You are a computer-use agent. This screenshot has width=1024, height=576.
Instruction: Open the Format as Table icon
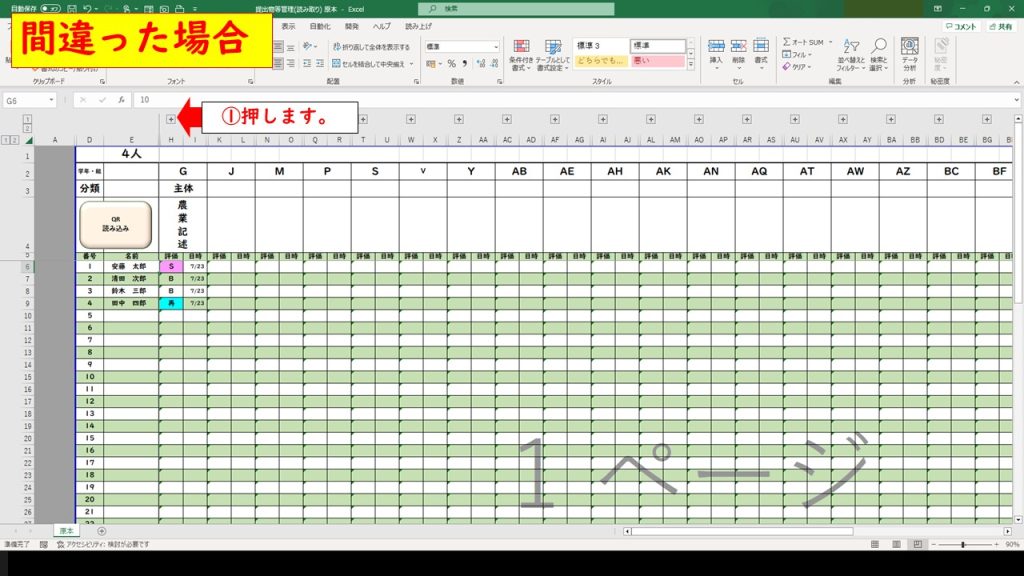pos(553,47)
